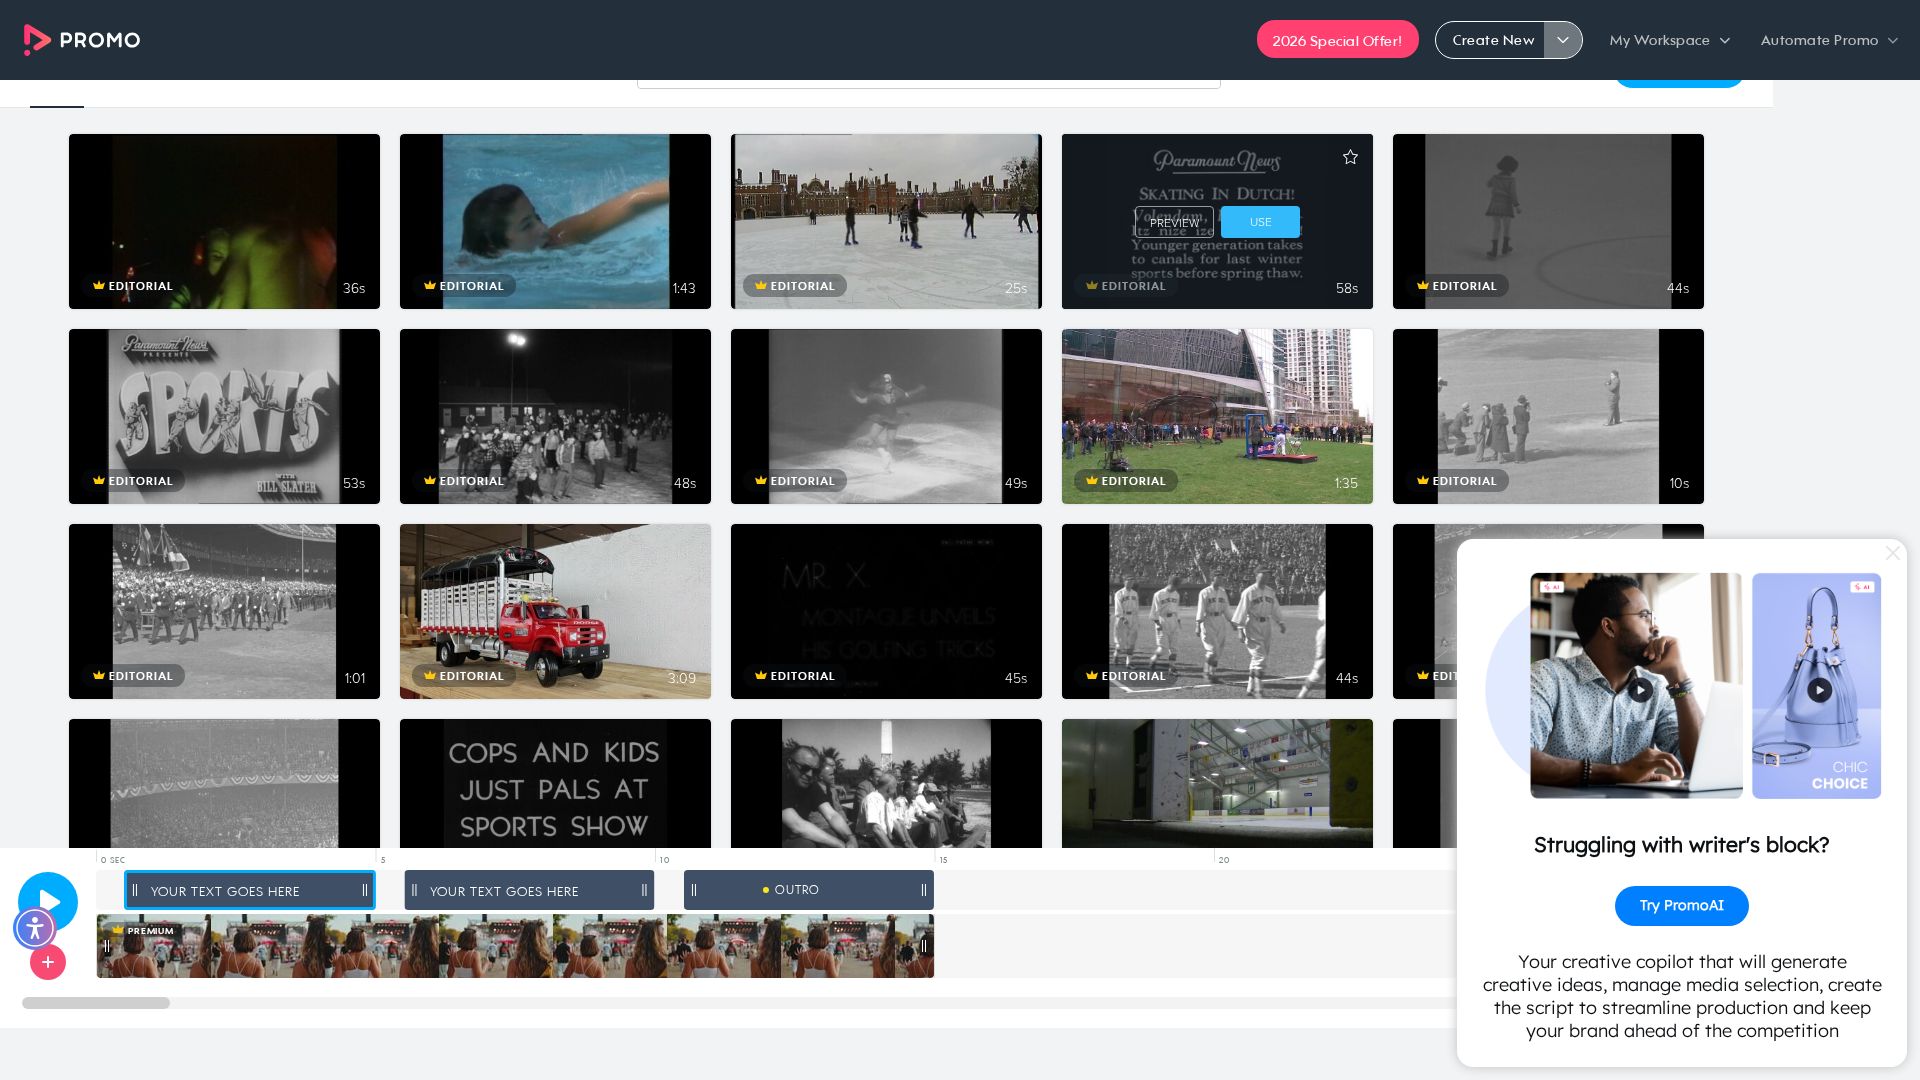
Task: Click the Try PromoAI button
Action: pyautogui.click(x=1681, y=906)
